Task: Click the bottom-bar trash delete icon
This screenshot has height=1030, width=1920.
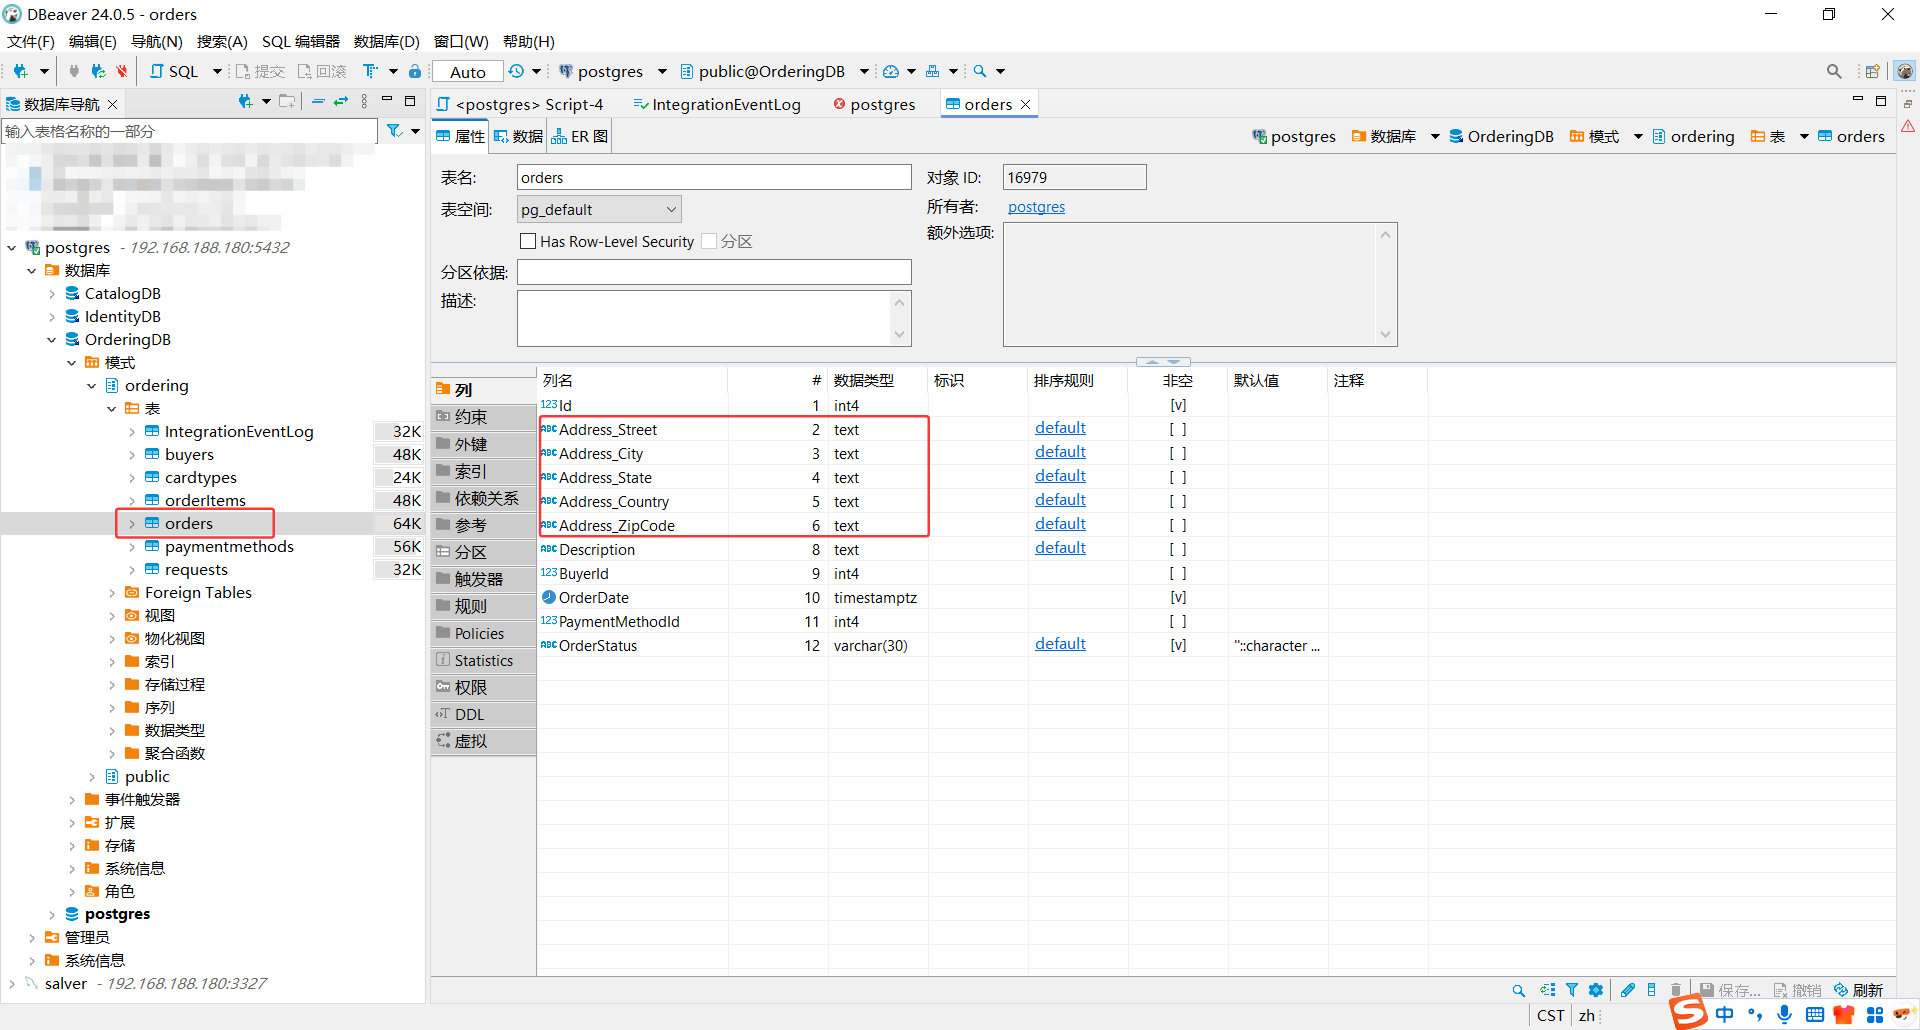Action: pyautogui.click(x=1676, y=990)
